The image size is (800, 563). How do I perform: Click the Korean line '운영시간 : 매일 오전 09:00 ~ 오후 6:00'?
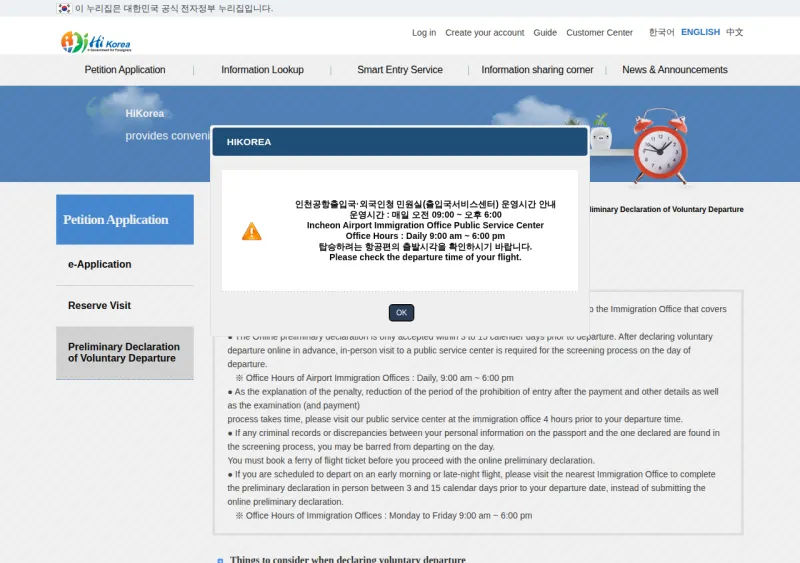click(425, 215)
